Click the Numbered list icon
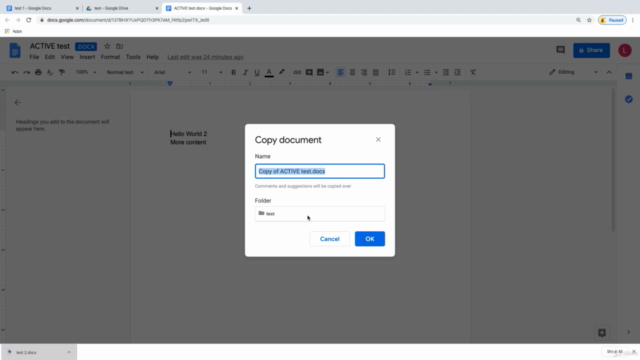This screenshot has width=640, height=360. click(x=408, y=72)
